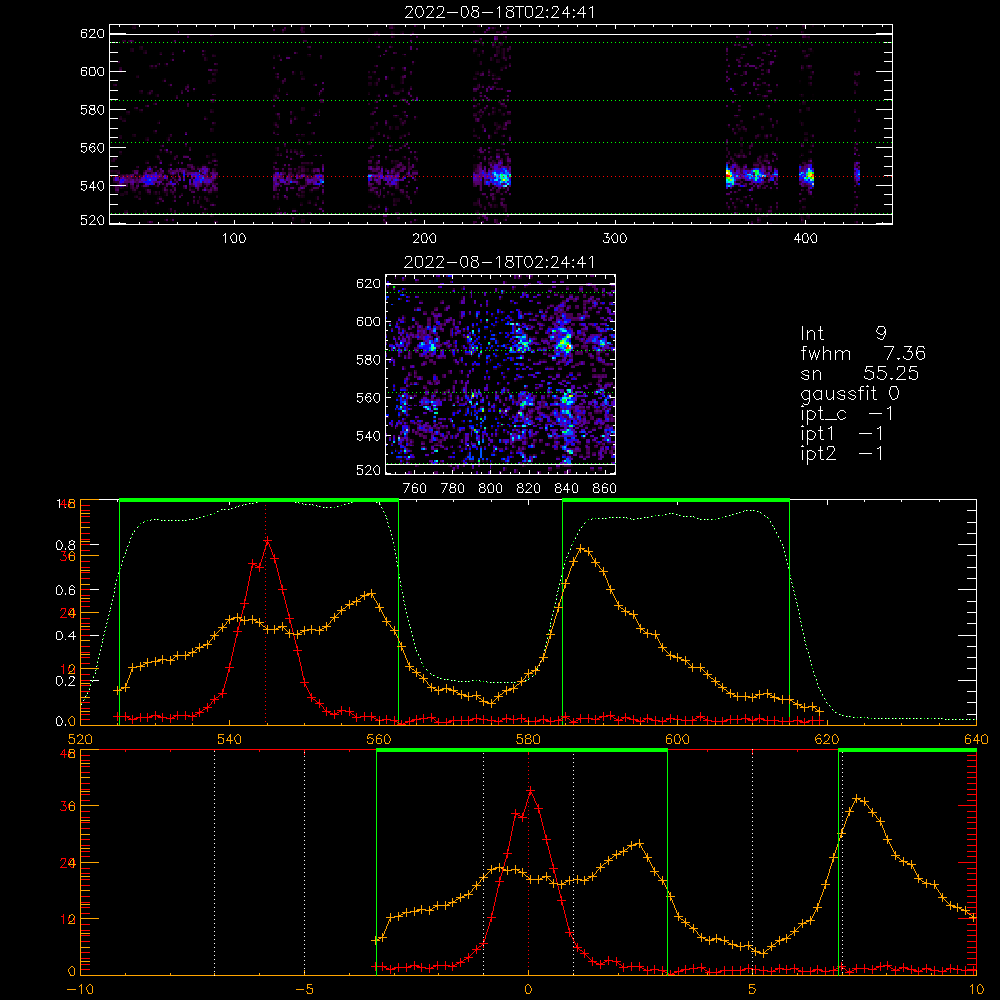Screen dimensions: 1000x1000
Task: Click the 'ipt_c -1' parameter line
Action: (847, 414)
